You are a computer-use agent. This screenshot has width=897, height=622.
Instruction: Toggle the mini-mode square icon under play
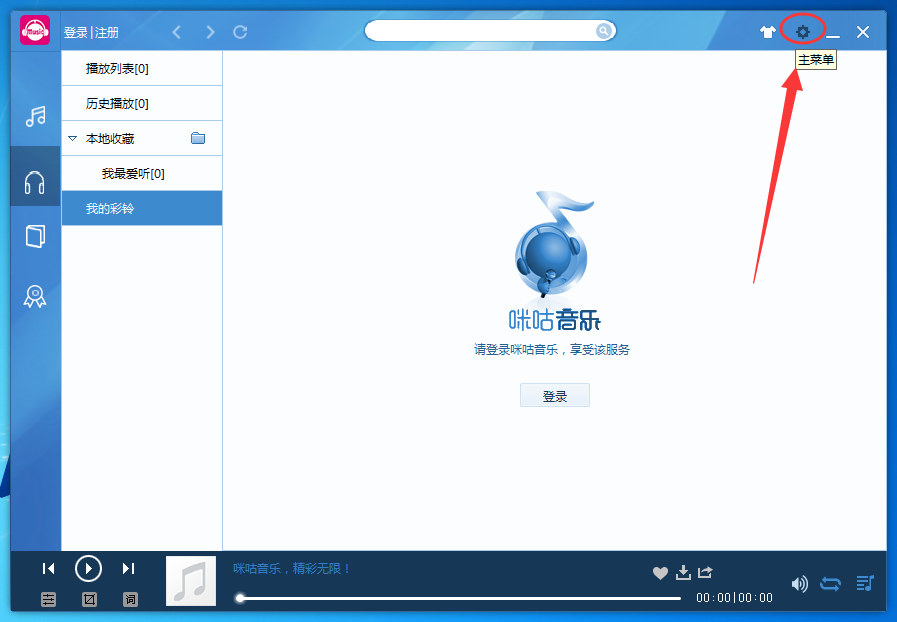(x=89, y=599)
